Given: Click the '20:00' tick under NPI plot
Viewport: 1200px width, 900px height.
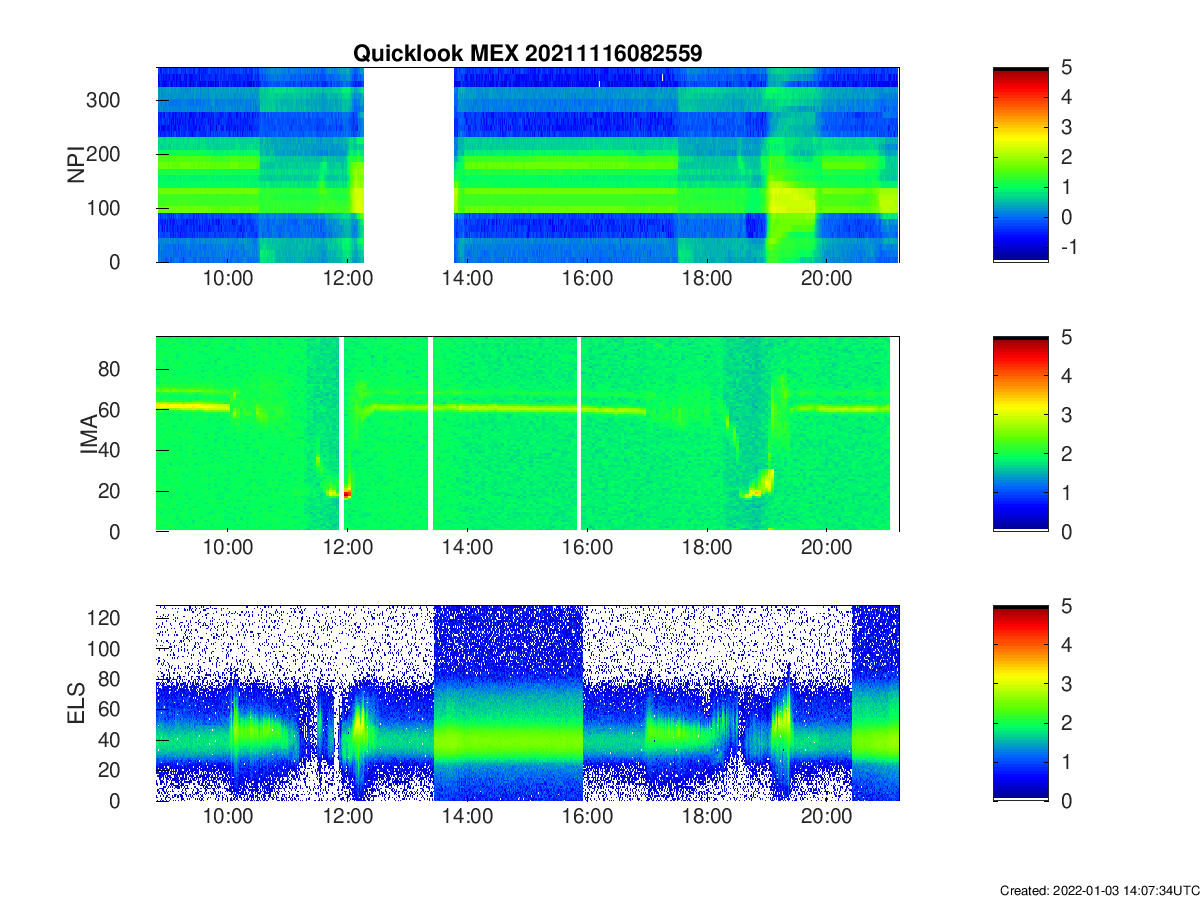Looking at the screenshot, I should pyautogui.click(x=826, y=280).
